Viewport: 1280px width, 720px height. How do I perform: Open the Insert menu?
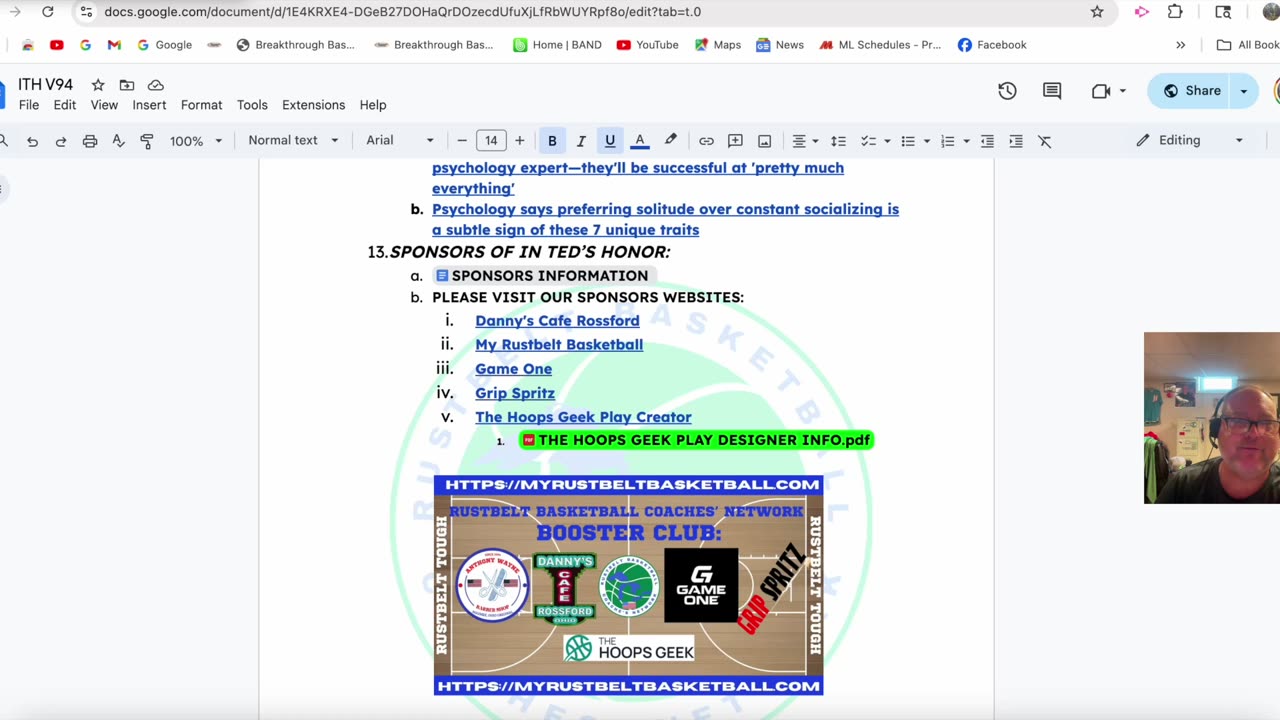click(x=149, y=105)
